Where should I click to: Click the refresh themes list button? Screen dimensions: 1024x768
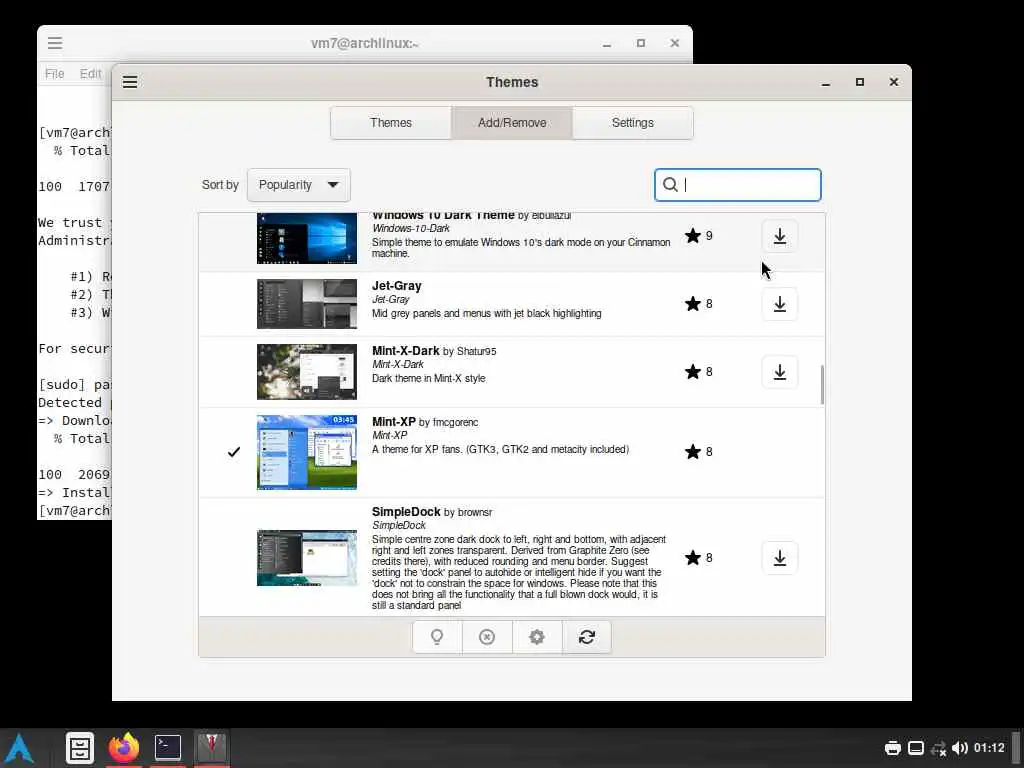click(586, 637)
